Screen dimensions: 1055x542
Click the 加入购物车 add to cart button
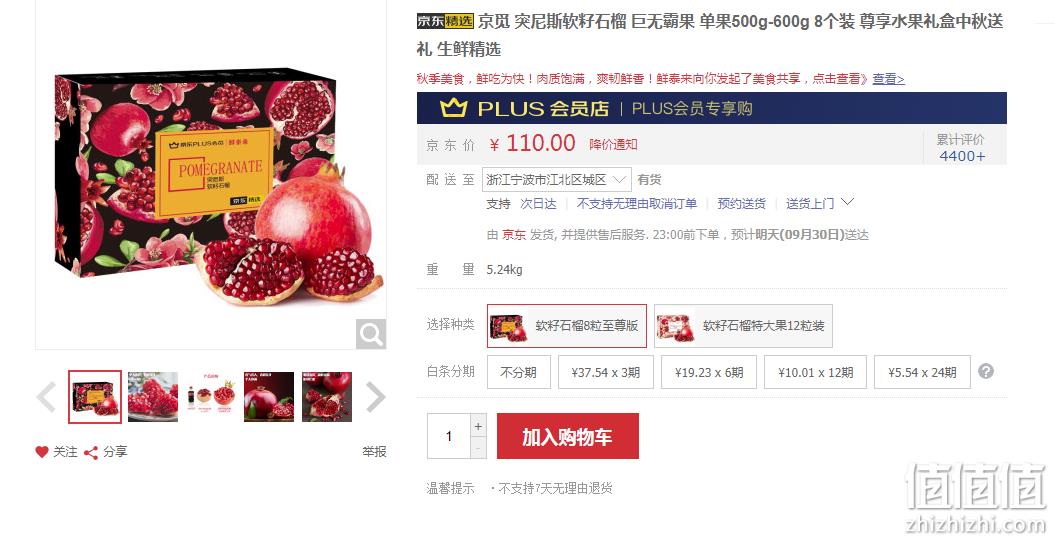click(568, 436)
